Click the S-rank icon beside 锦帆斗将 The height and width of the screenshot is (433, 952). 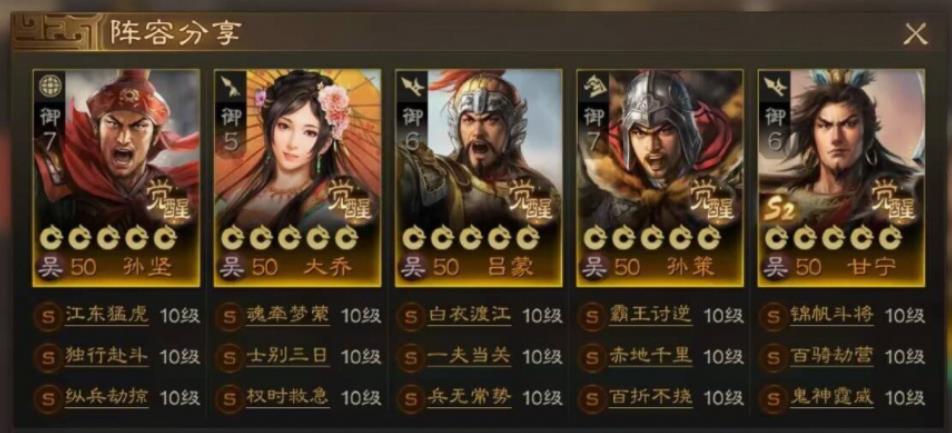coord(774,316)
